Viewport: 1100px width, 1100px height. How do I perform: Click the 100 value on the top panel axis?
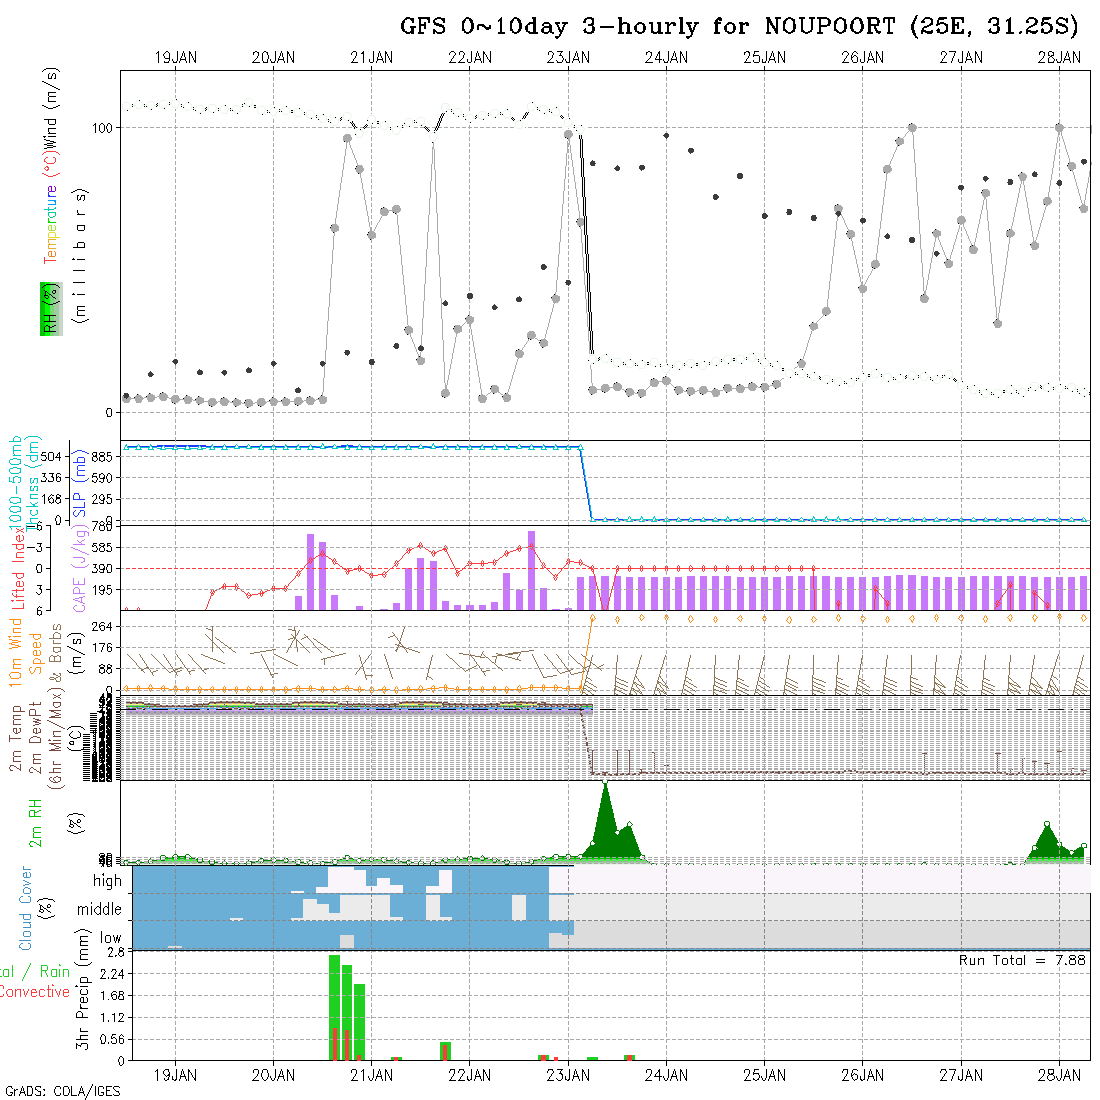102,128
